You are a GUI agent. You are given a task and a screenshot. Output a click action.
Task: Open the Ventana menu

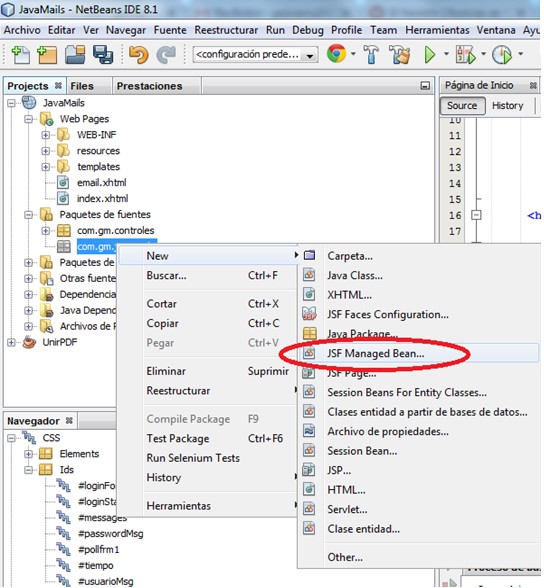[496, 30]
